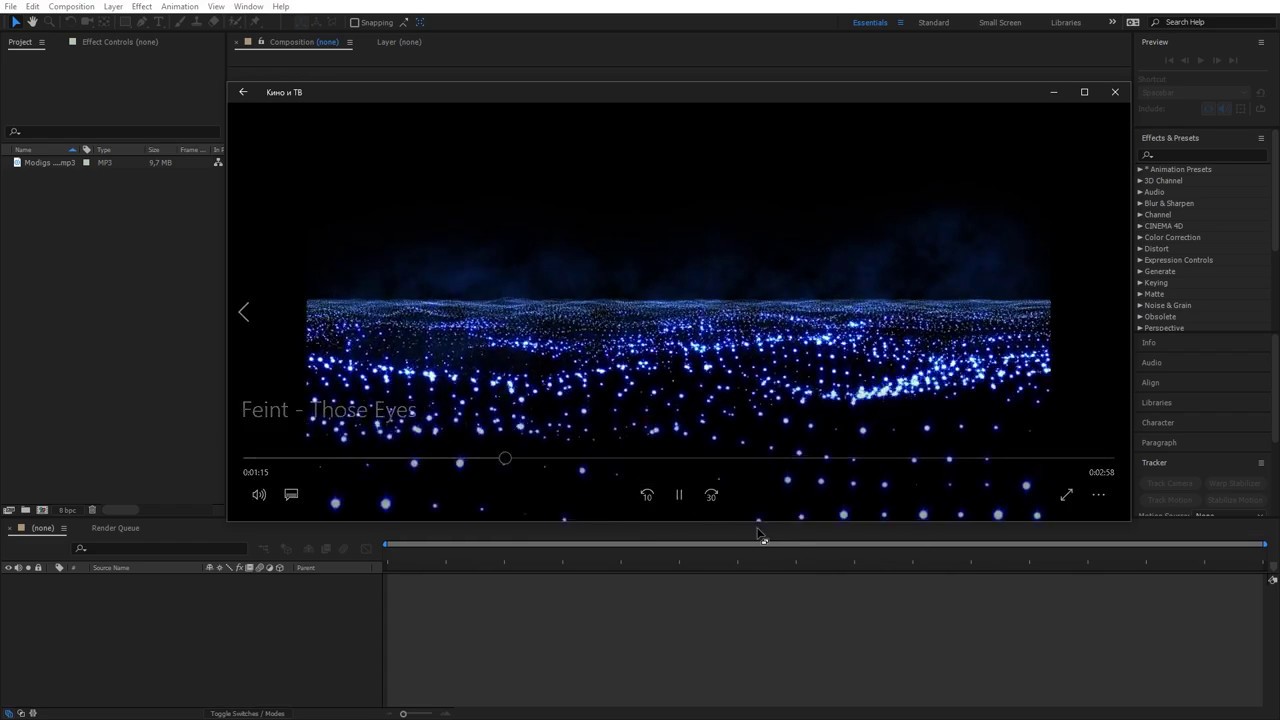Expand Generate effects category

tap(1140, 271)
